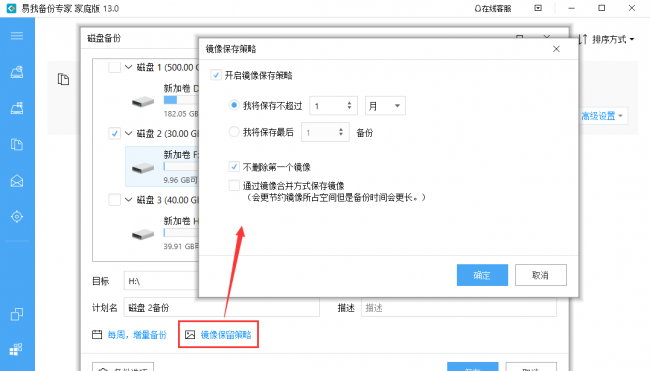Click the 目标 path field H:\
The height and width of the screenshot is (371, 650).
click(161, 281)
